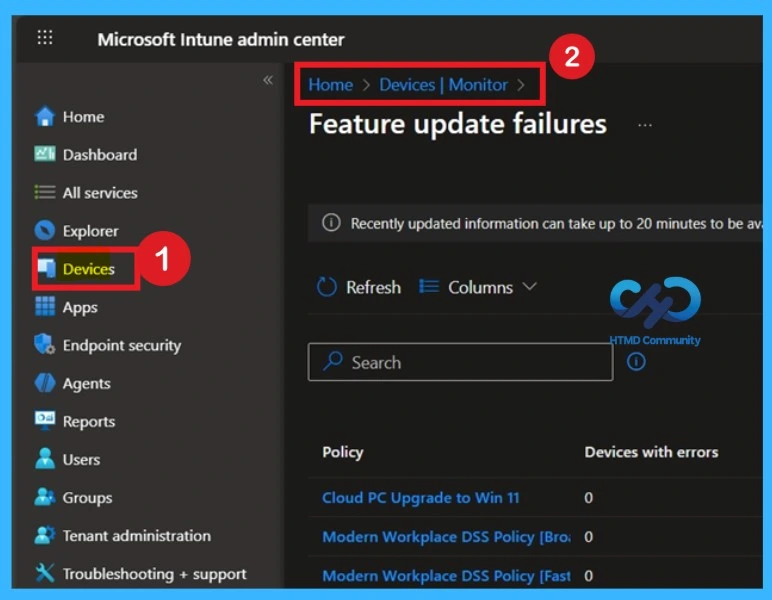
Task: Open Cloud PC Upgrade to Win 11 policy
Action: point(420,498)
